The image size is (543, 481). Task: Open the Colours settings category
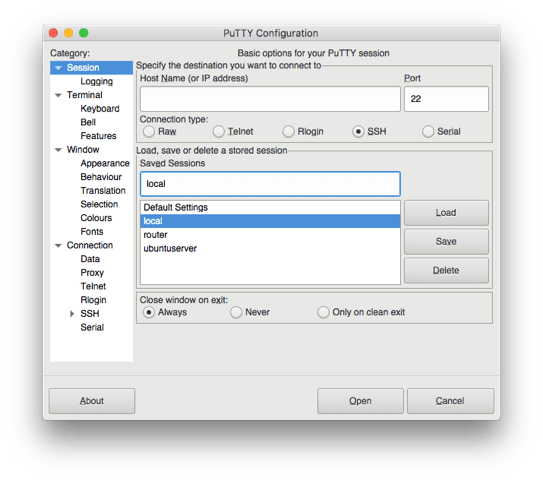[96, 218]
